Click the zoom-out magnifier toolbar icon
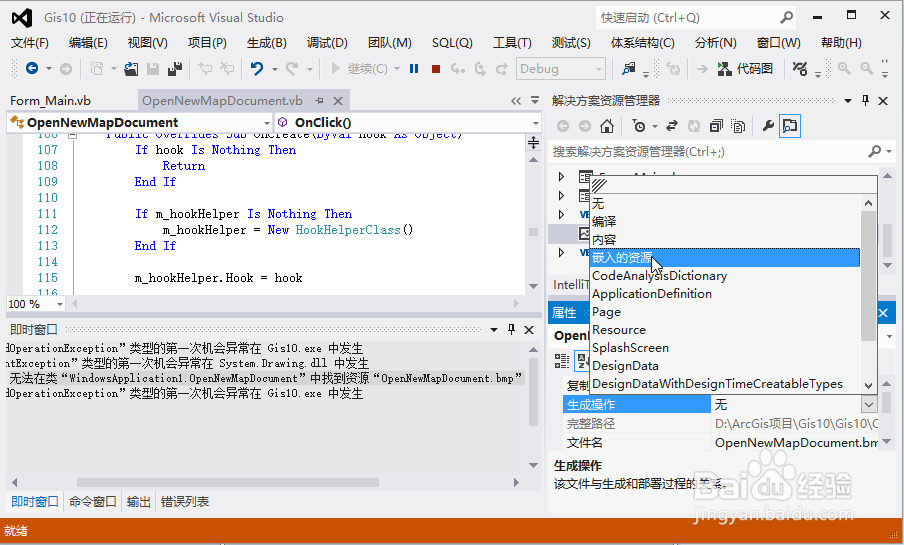 866,69
